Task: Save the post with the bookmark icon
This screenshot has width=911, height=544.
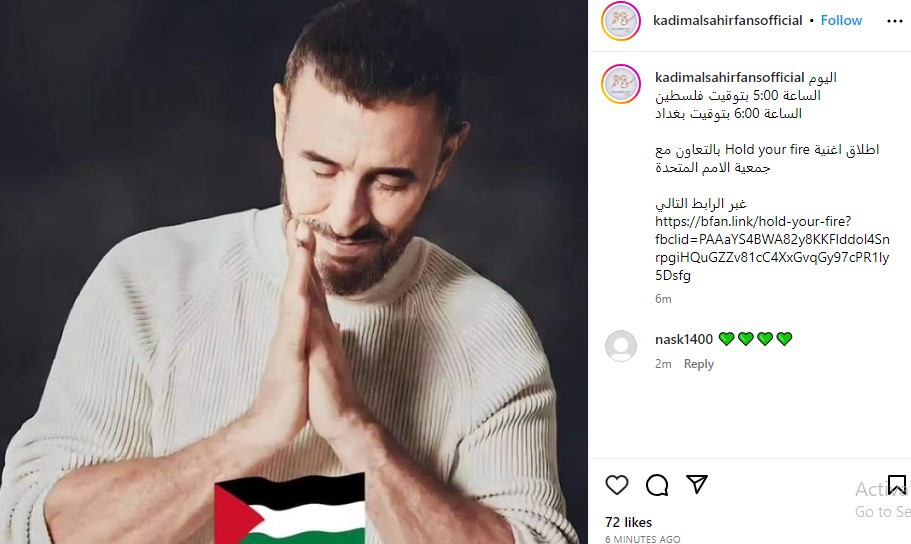Action: 896,485
